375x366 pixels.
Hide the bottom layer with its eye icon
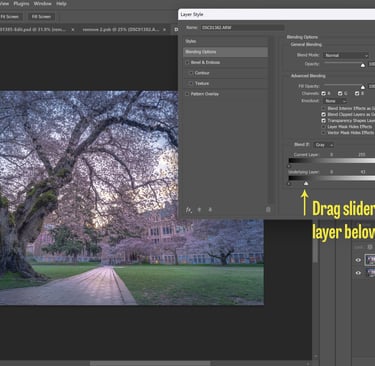pyautogui.click(x=358, y=273)
